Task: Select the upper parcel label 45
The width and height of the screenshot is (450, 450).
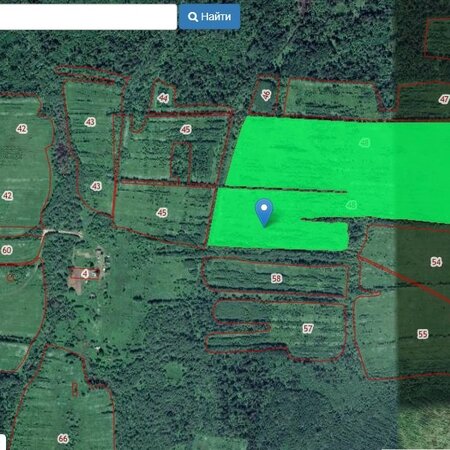Action: (x=186, y=129)
